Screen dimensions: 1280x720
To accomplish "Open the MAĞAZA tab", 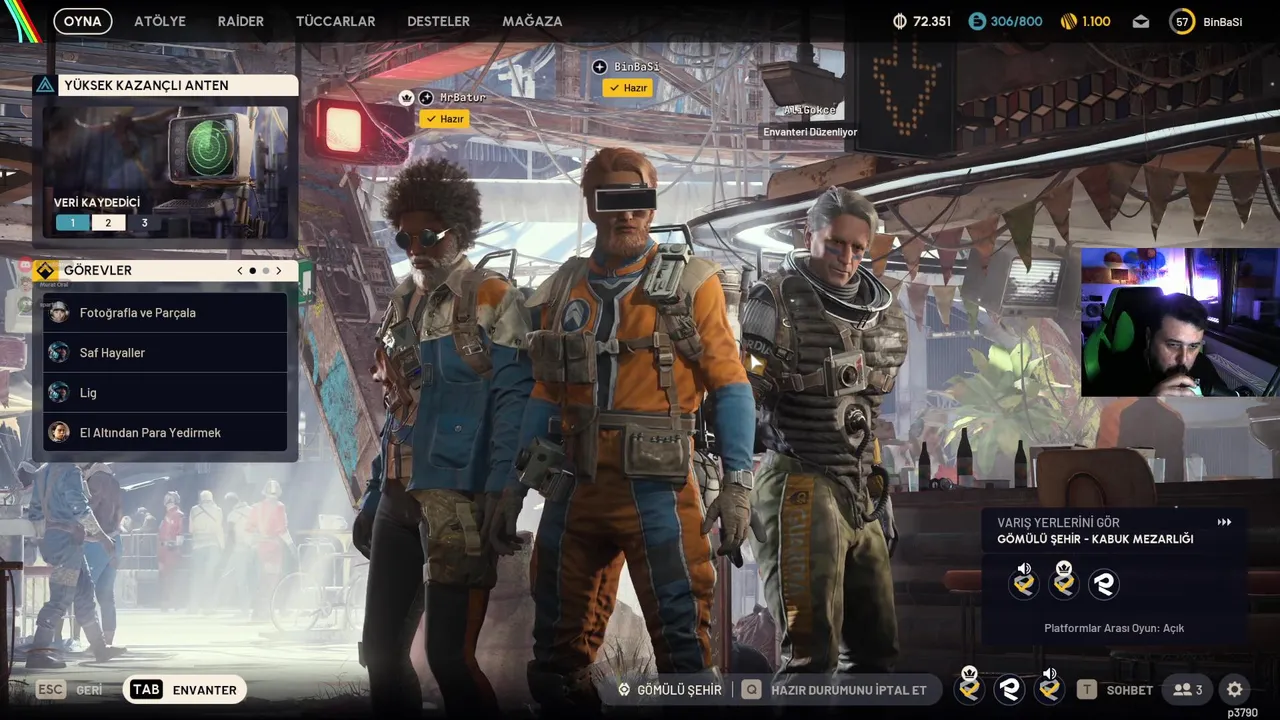I will point(532,21).
